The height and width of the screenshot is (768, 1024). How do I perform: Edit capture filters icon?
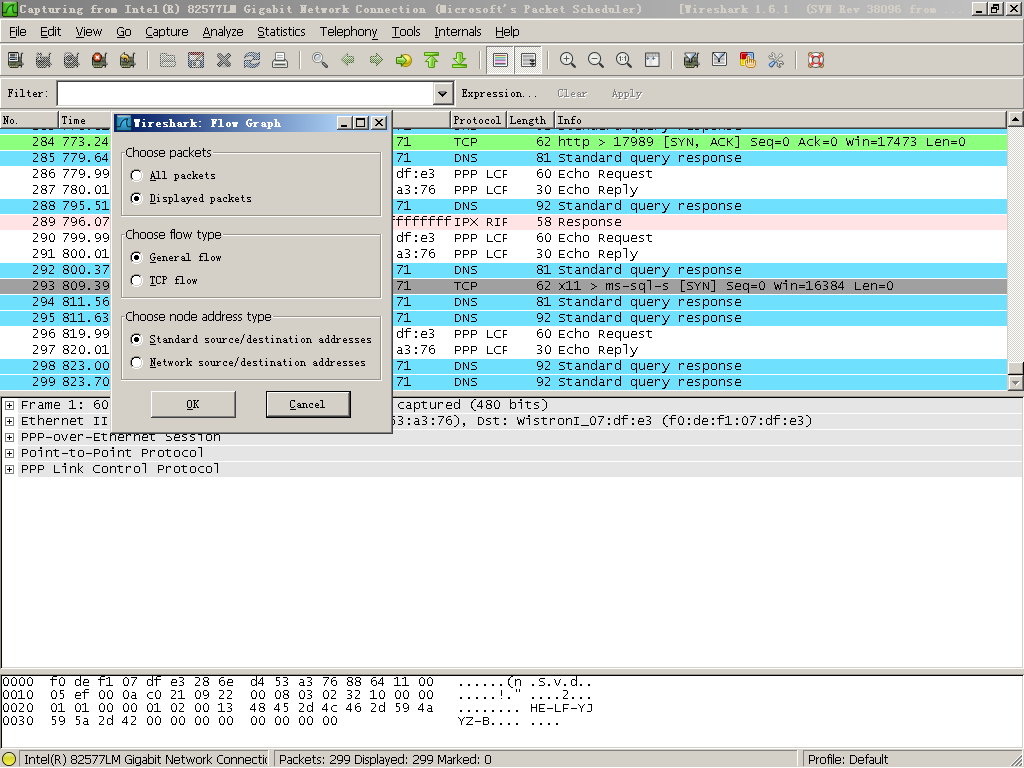(x=692, y=60)
